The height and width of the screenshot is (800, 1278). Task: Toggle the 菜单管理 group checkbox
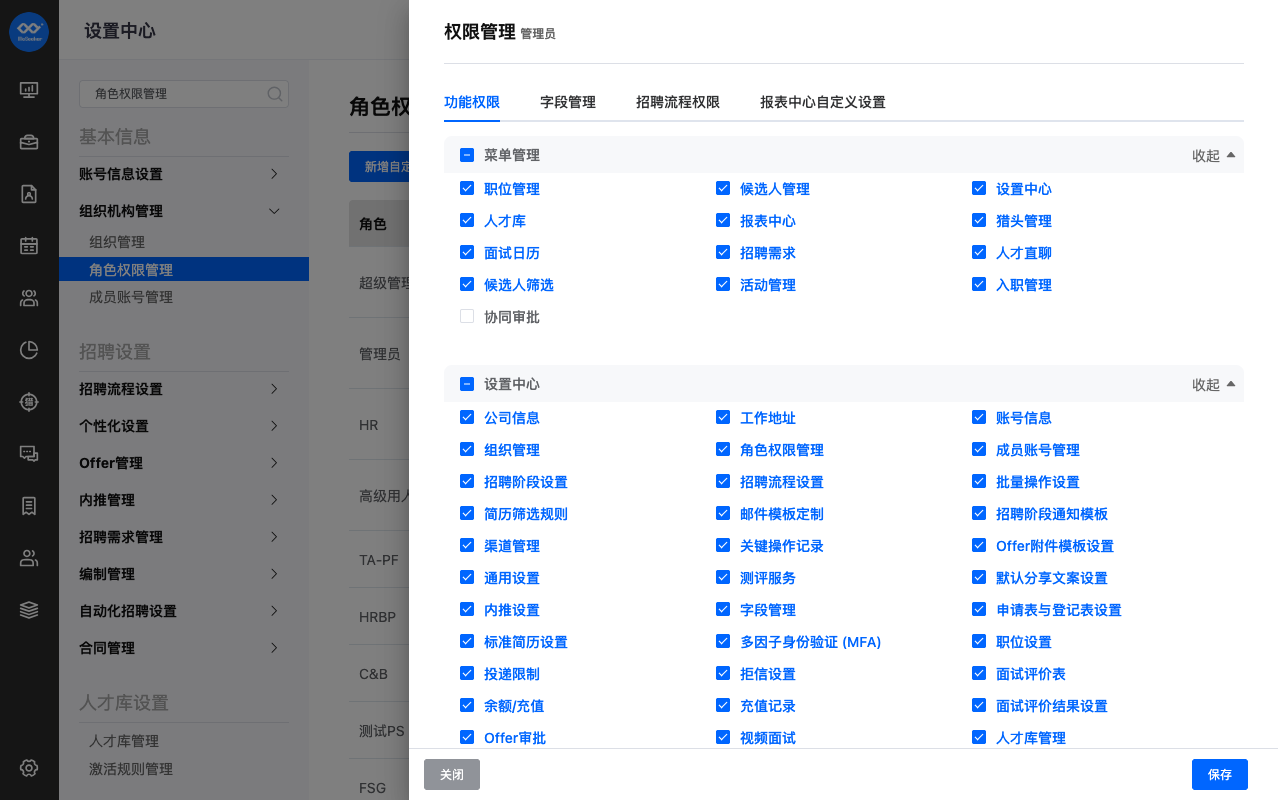tap(467, 155)
